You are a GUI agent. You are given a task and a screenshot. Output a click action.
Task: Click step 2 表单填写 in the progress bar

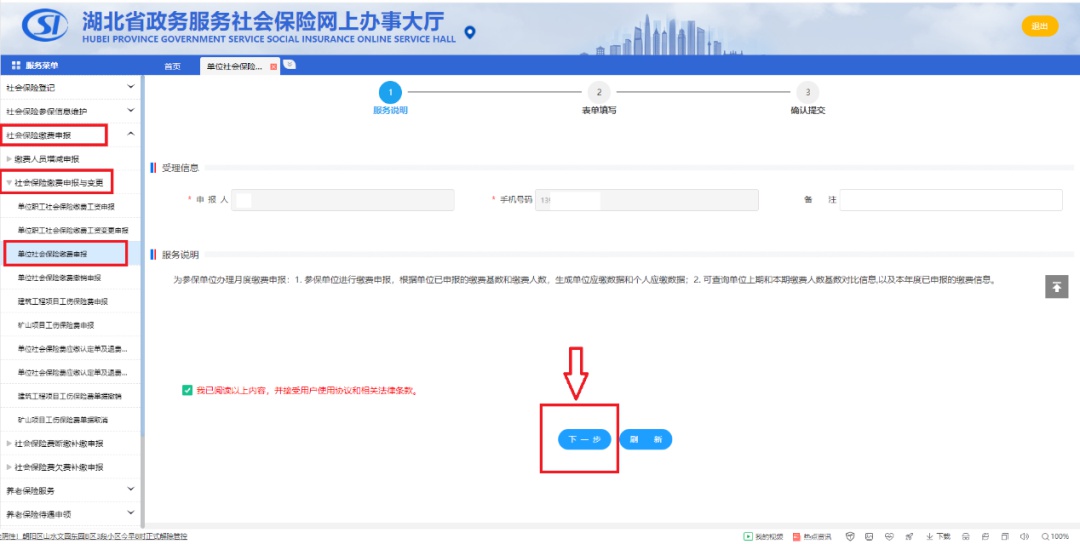tap(599, 98)
